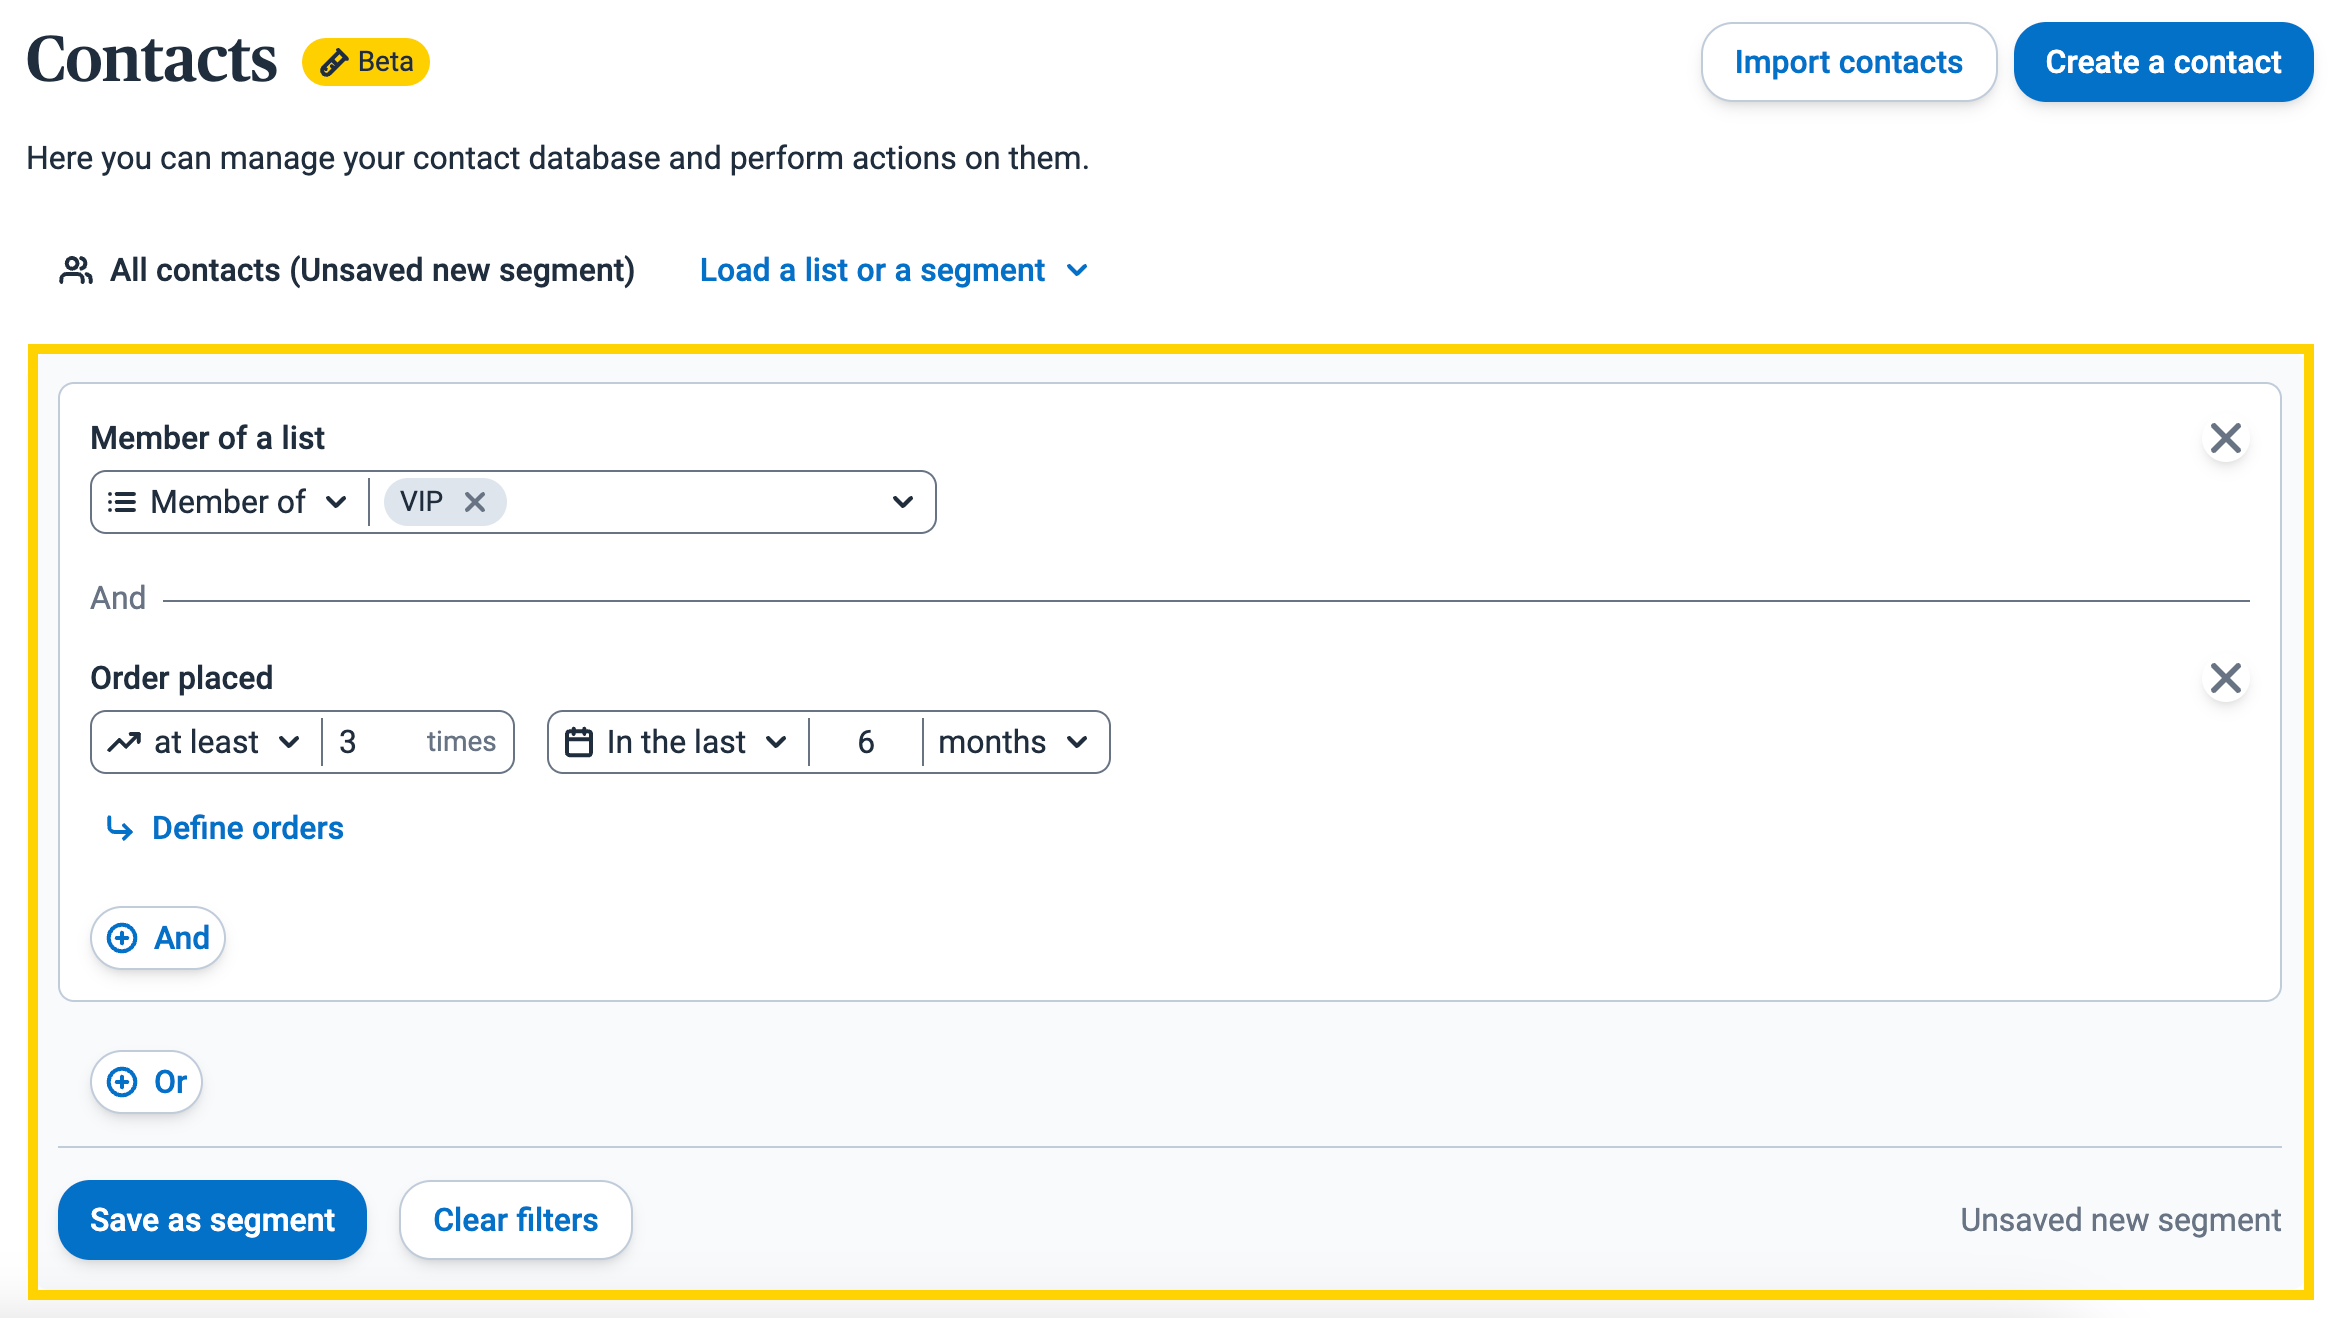Click the pencil icon in the Beta badge
2332x1318 pixels.
(x=335, y=61)
